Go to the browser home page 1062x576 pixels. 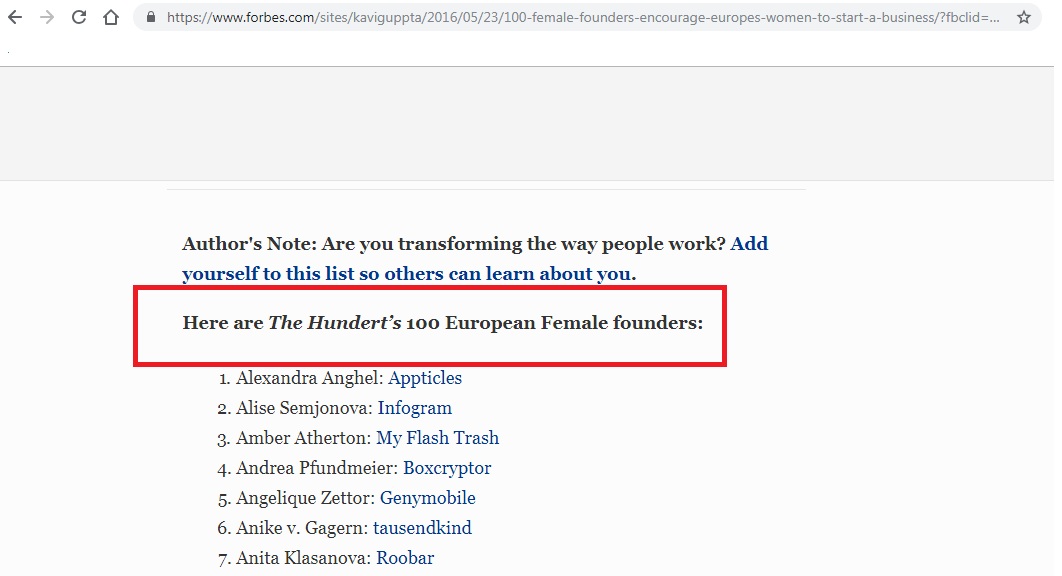tap(111, 17)
